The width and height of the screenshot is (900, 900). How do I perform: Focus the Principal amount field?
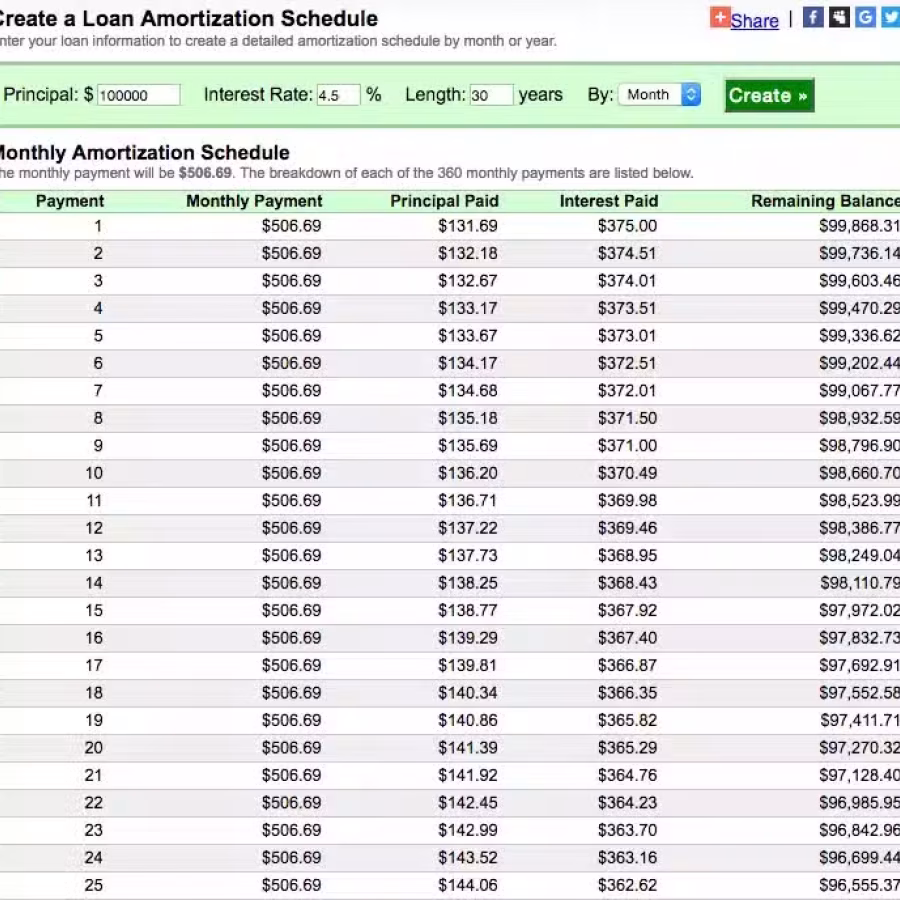[139, 95]
